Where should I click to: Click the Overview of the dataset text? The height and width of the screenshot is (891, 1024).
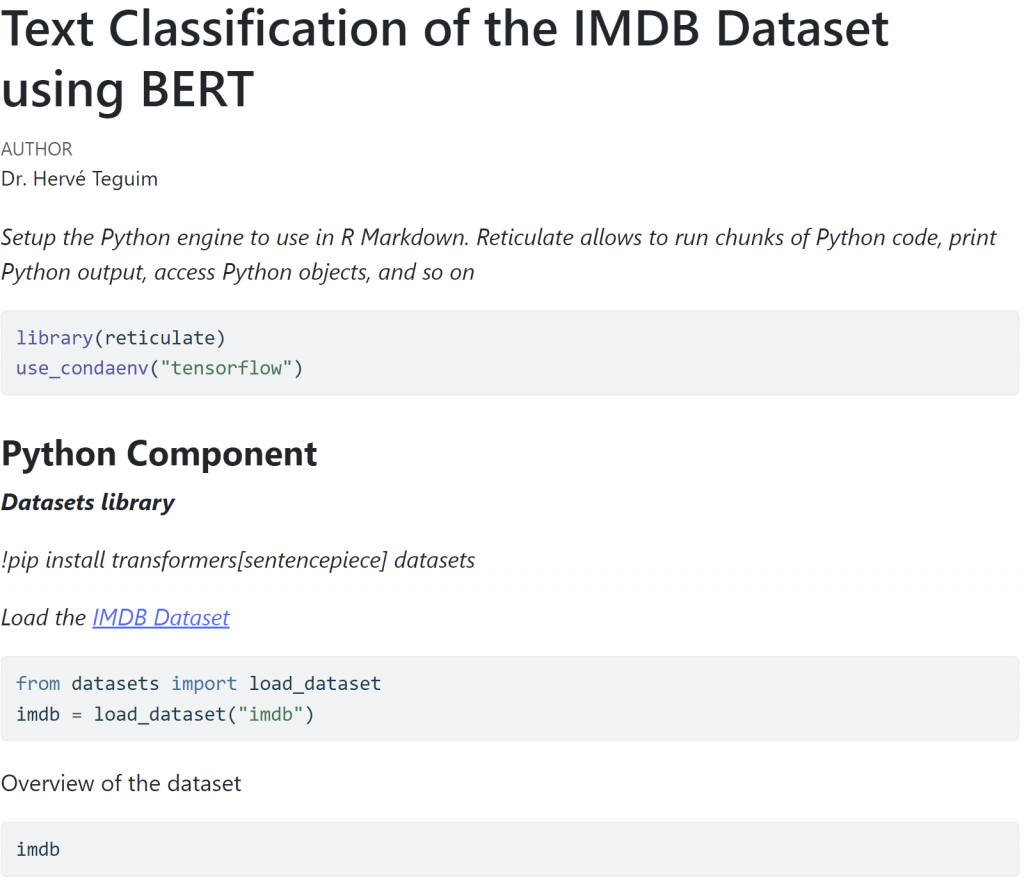click(121, 783)
